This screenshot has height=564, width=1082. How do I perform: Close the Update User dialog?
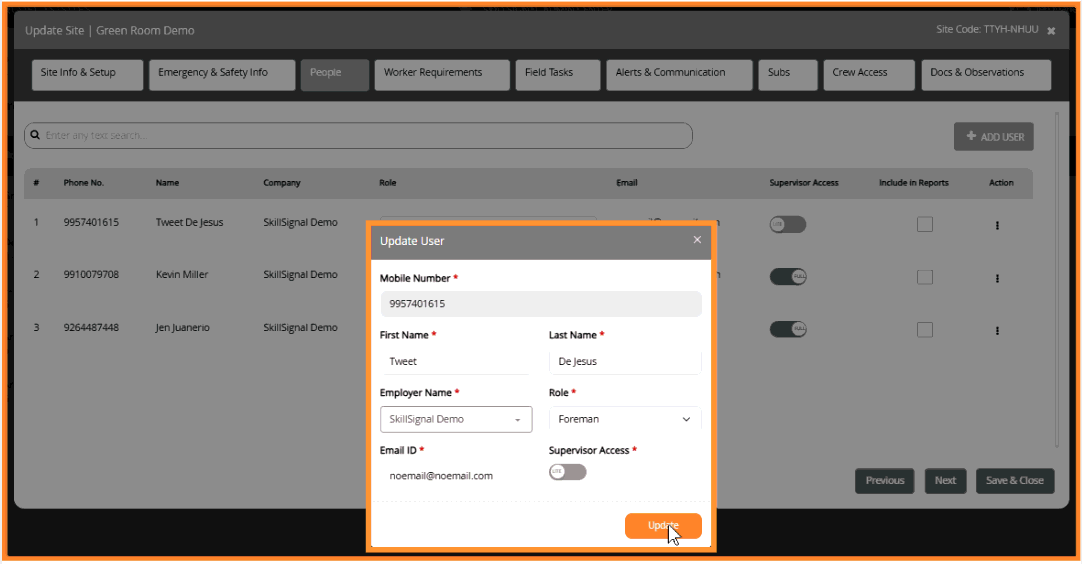[x=697, y=240]
